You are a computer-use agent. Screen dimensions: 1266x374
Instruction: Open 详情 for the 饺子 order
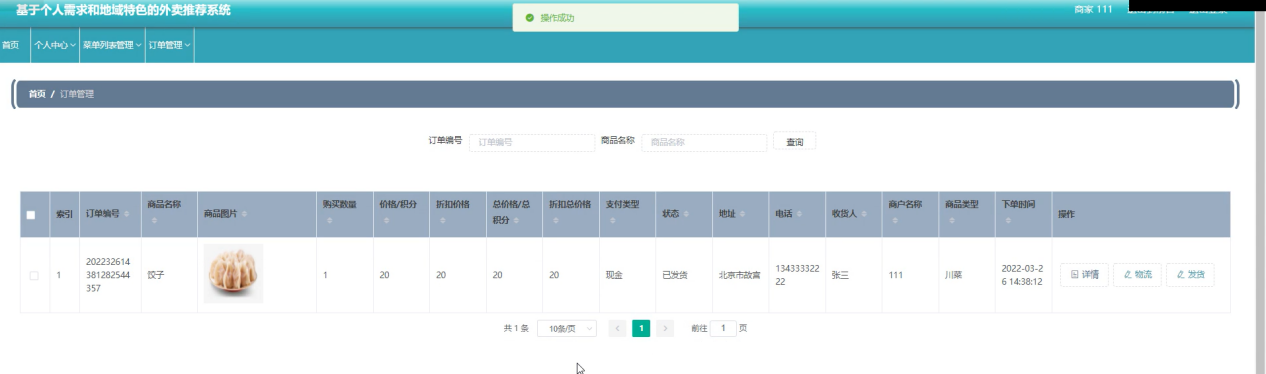click(1084, 274)
